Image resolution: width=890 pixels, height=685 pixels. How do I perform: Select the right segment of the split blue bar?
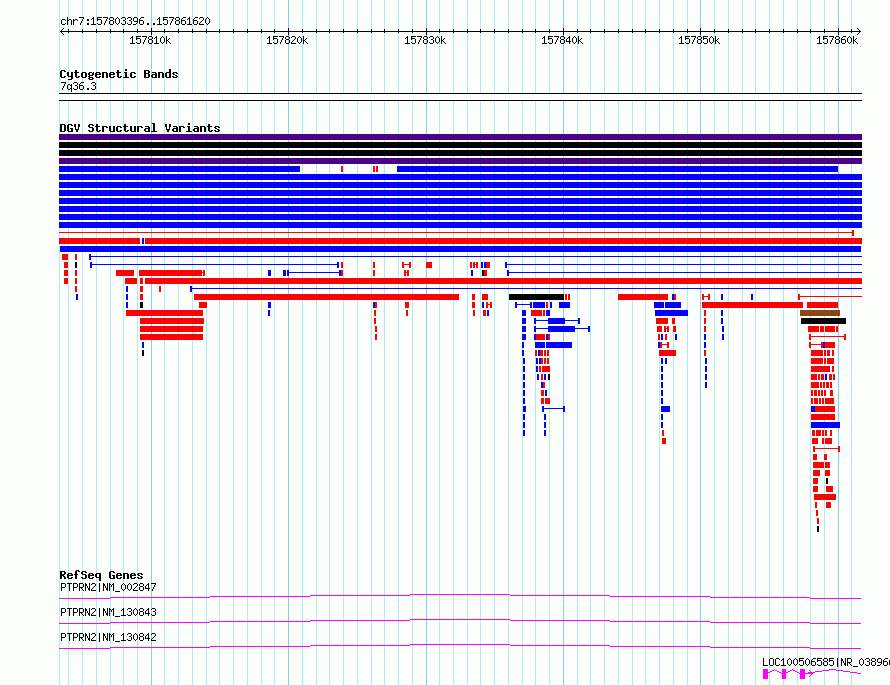click(618, 169)
